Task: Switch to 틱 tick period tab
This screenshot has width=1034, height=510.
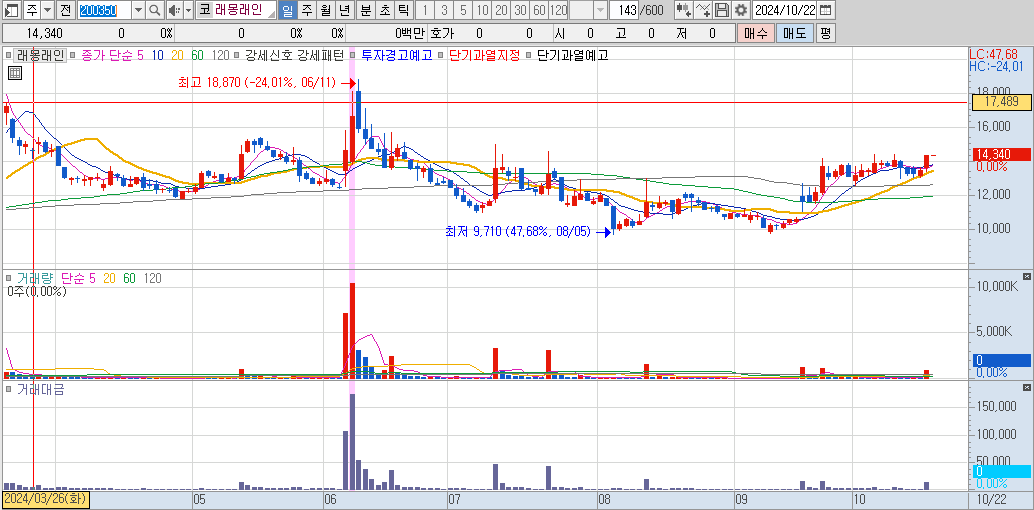Action: pos(404,10)
